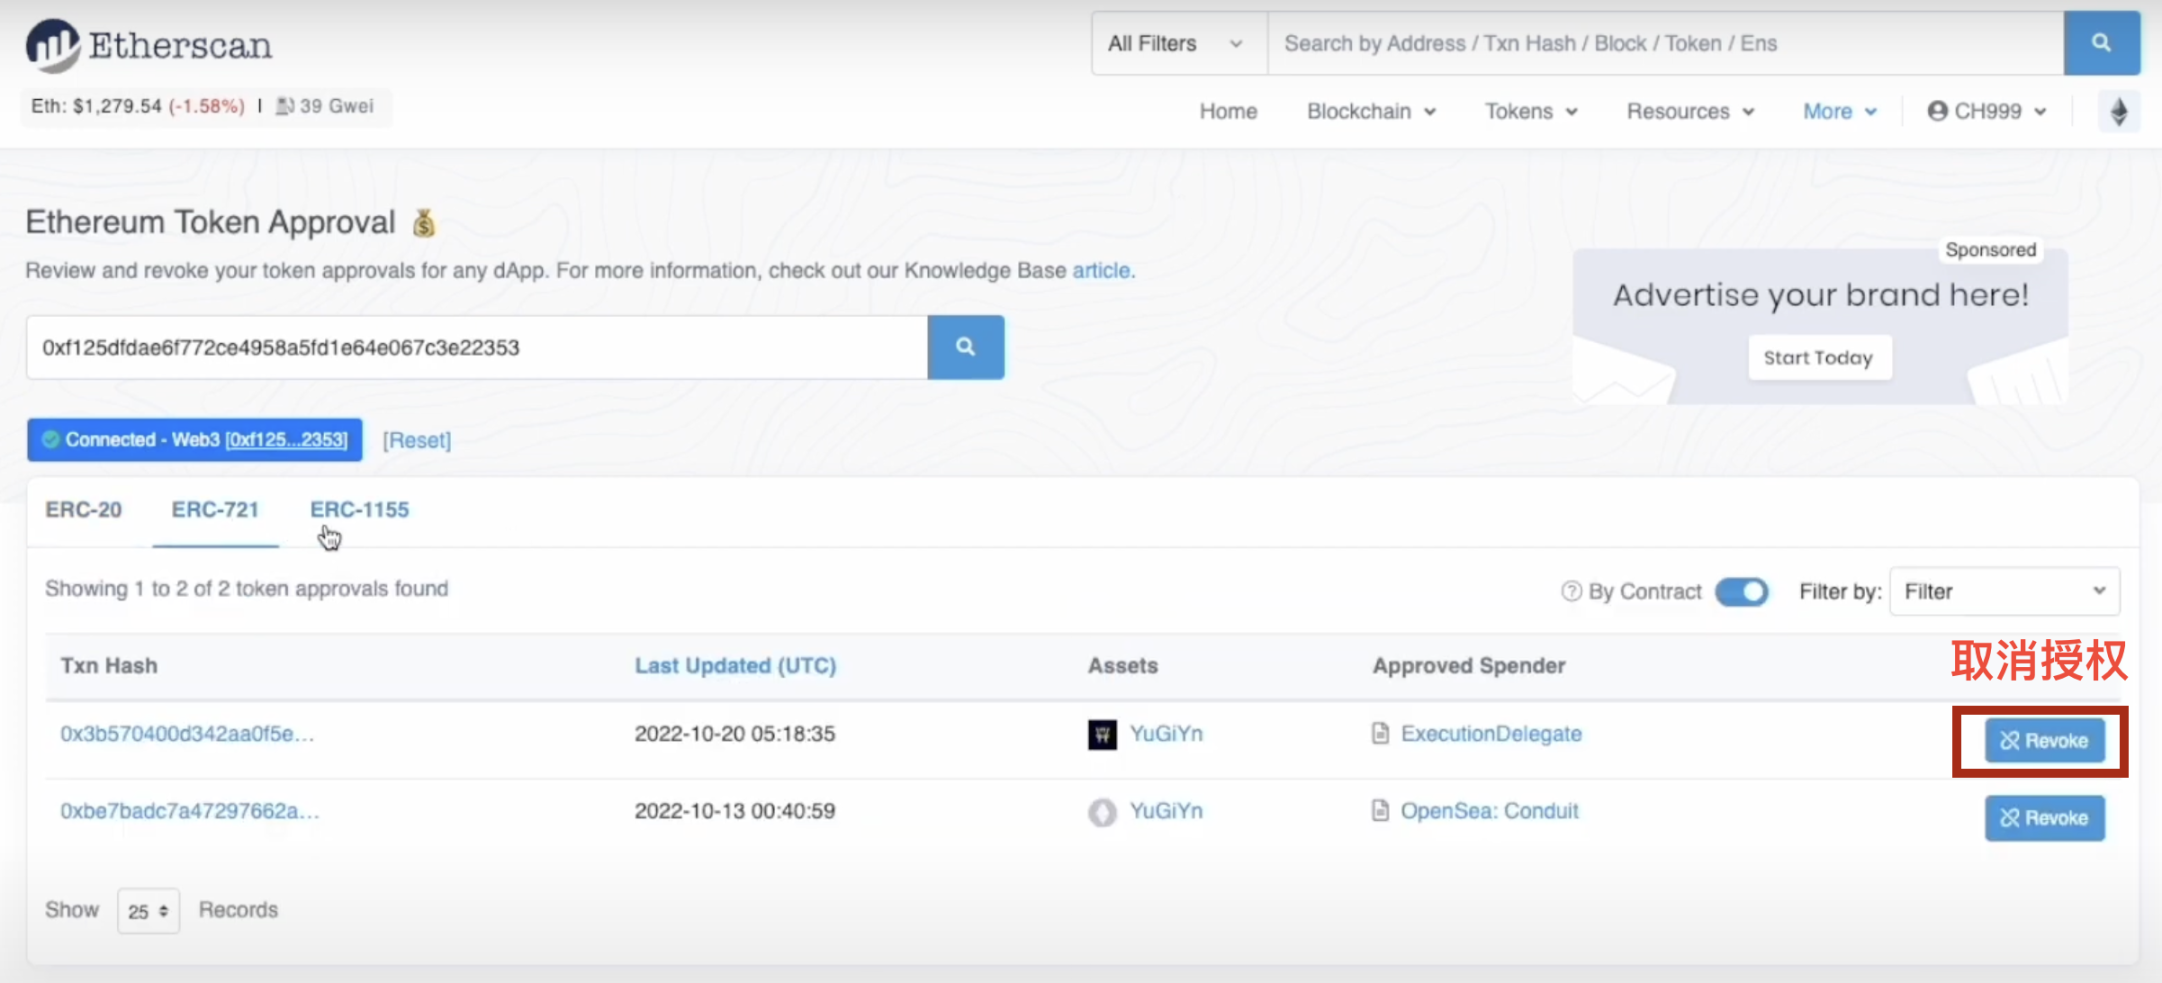
Task: Toggle the By Contract switch
Action: [x=1741, y=591]
